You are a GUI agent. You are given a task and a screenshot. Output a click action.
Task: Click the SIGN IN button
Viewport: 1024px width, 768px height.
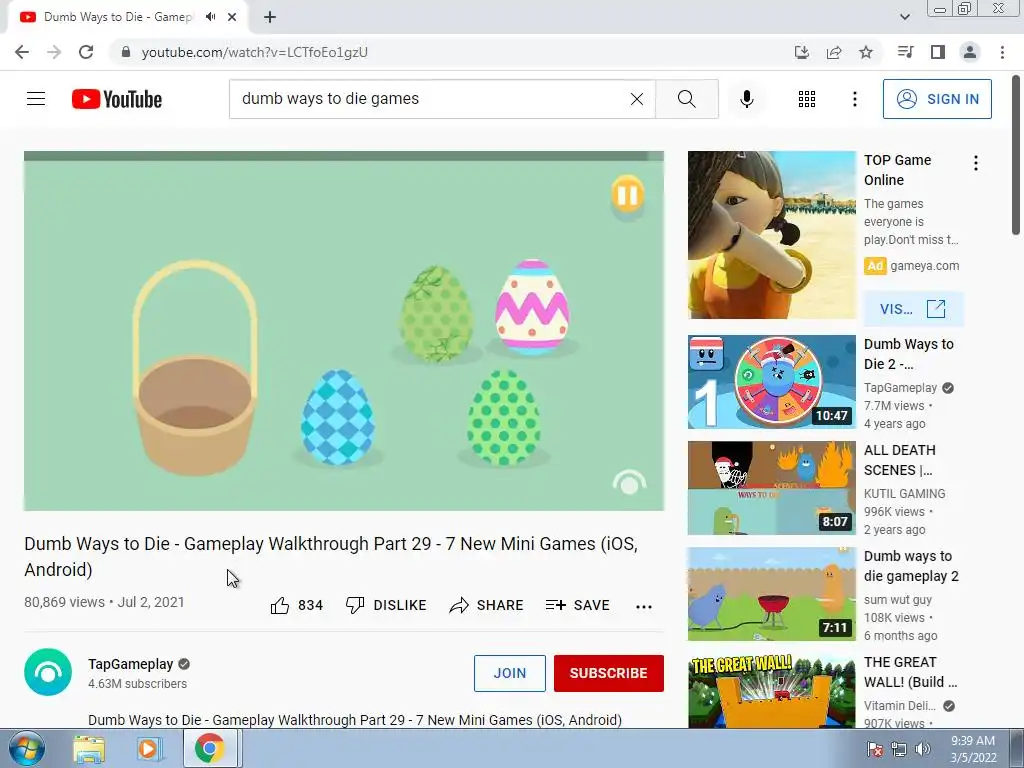pyautogui.click(x=937, y=99)
